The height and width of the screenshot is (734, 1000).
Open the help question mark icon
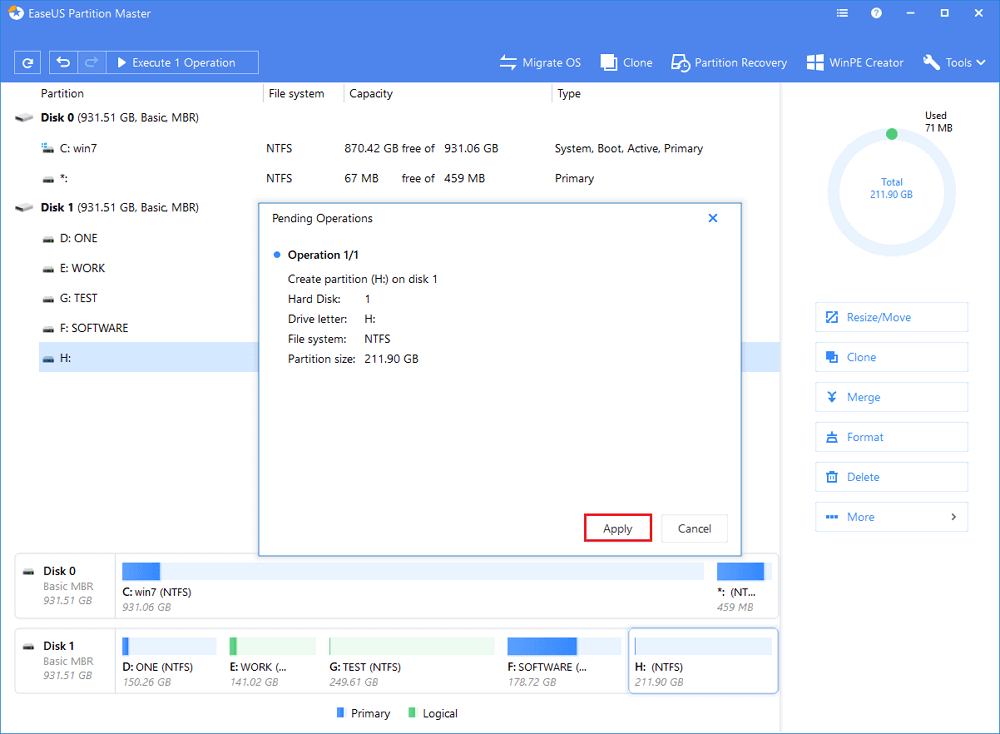876,14
